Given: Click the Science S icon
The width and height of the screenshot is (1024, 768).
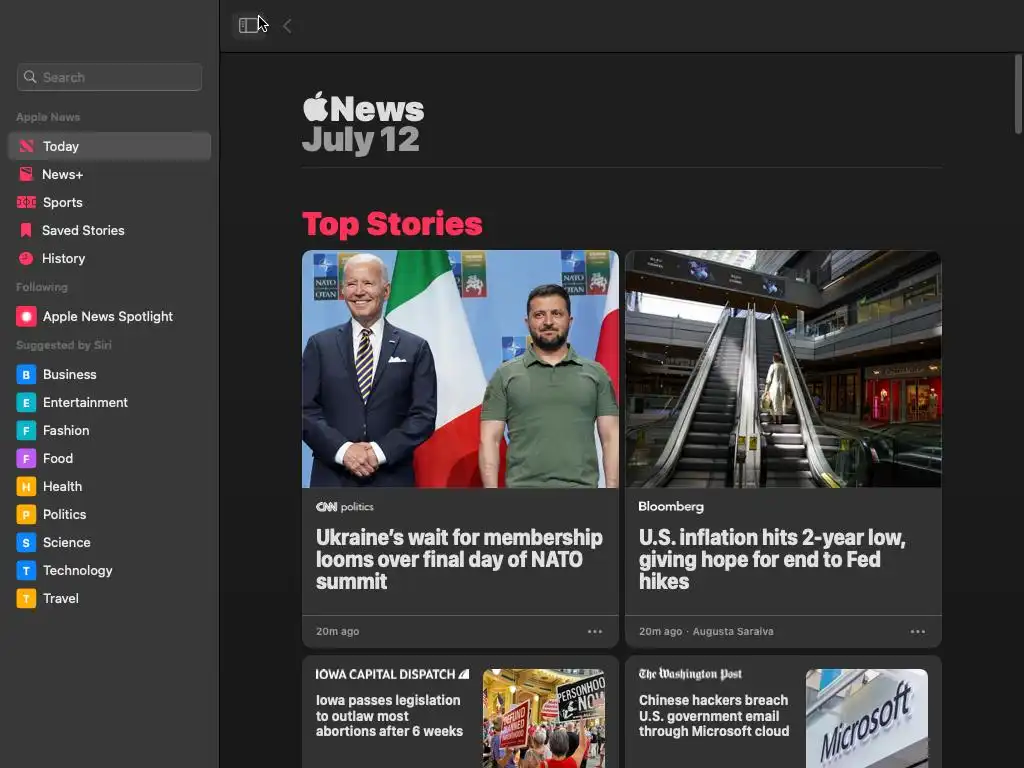Looking at the screenshot, I should 26,543.
